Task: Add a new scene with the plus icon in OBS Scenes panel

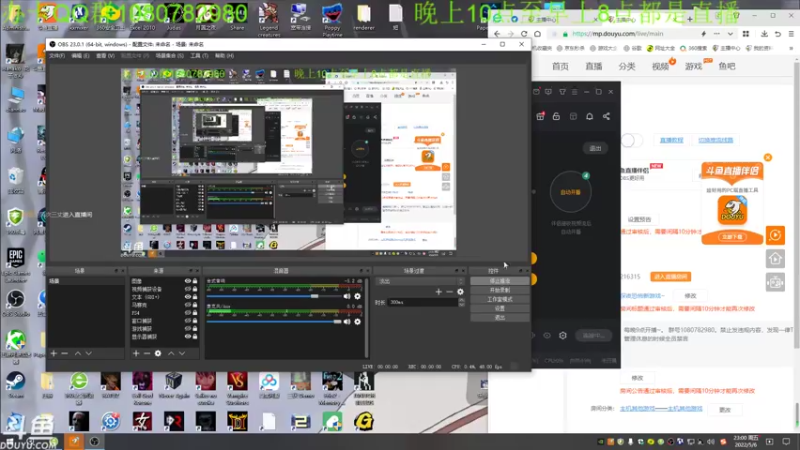Action: pyautogui.click(x=54, y=353)
